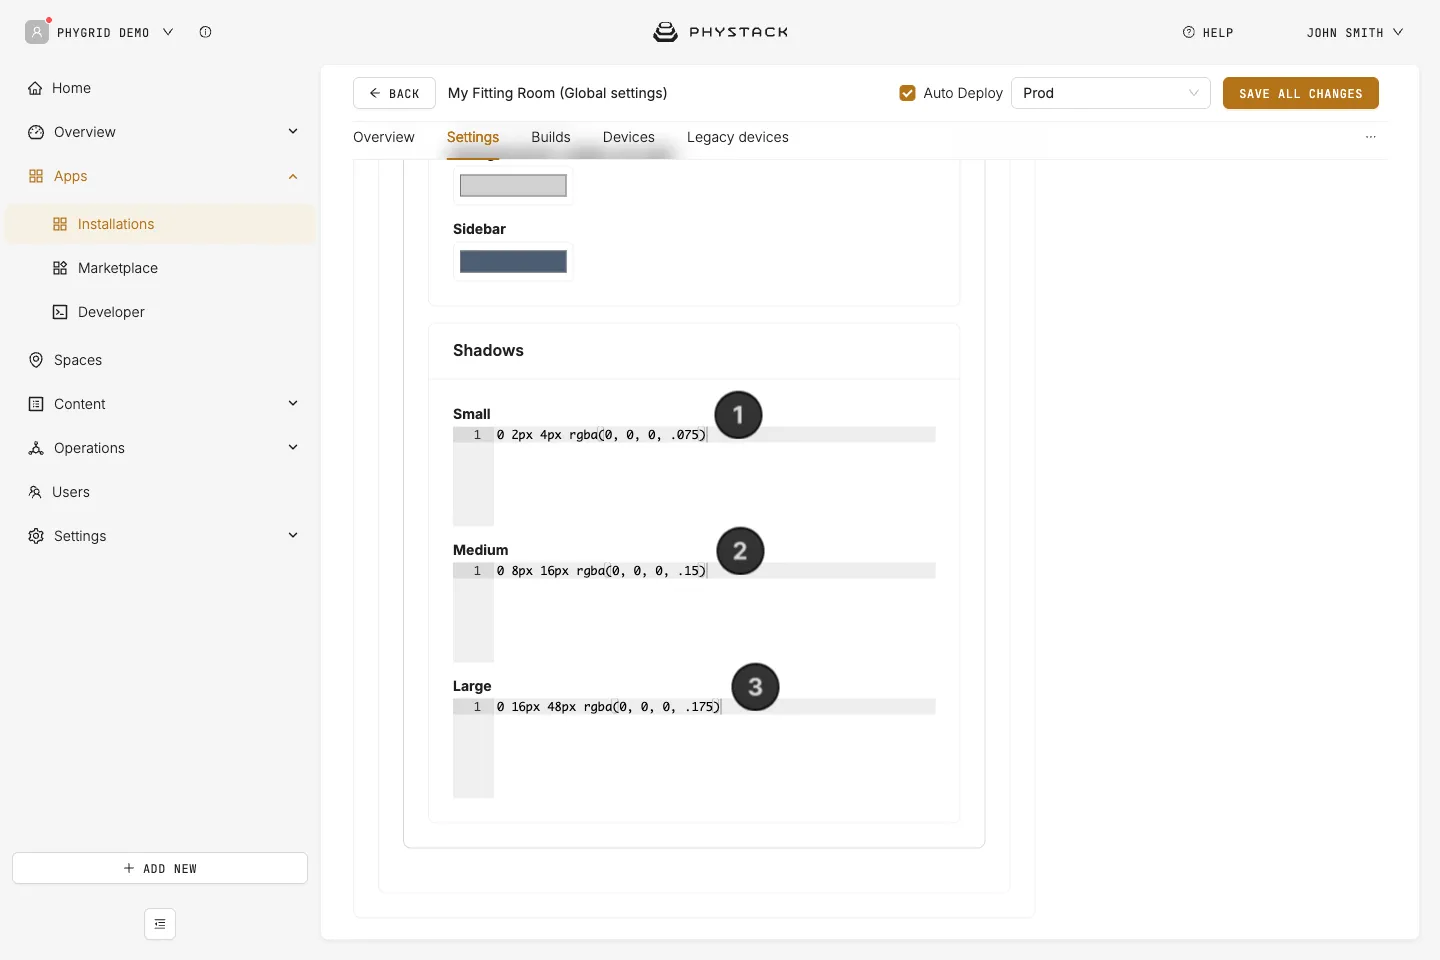Click the Developer terminal icon

[60, 312]
